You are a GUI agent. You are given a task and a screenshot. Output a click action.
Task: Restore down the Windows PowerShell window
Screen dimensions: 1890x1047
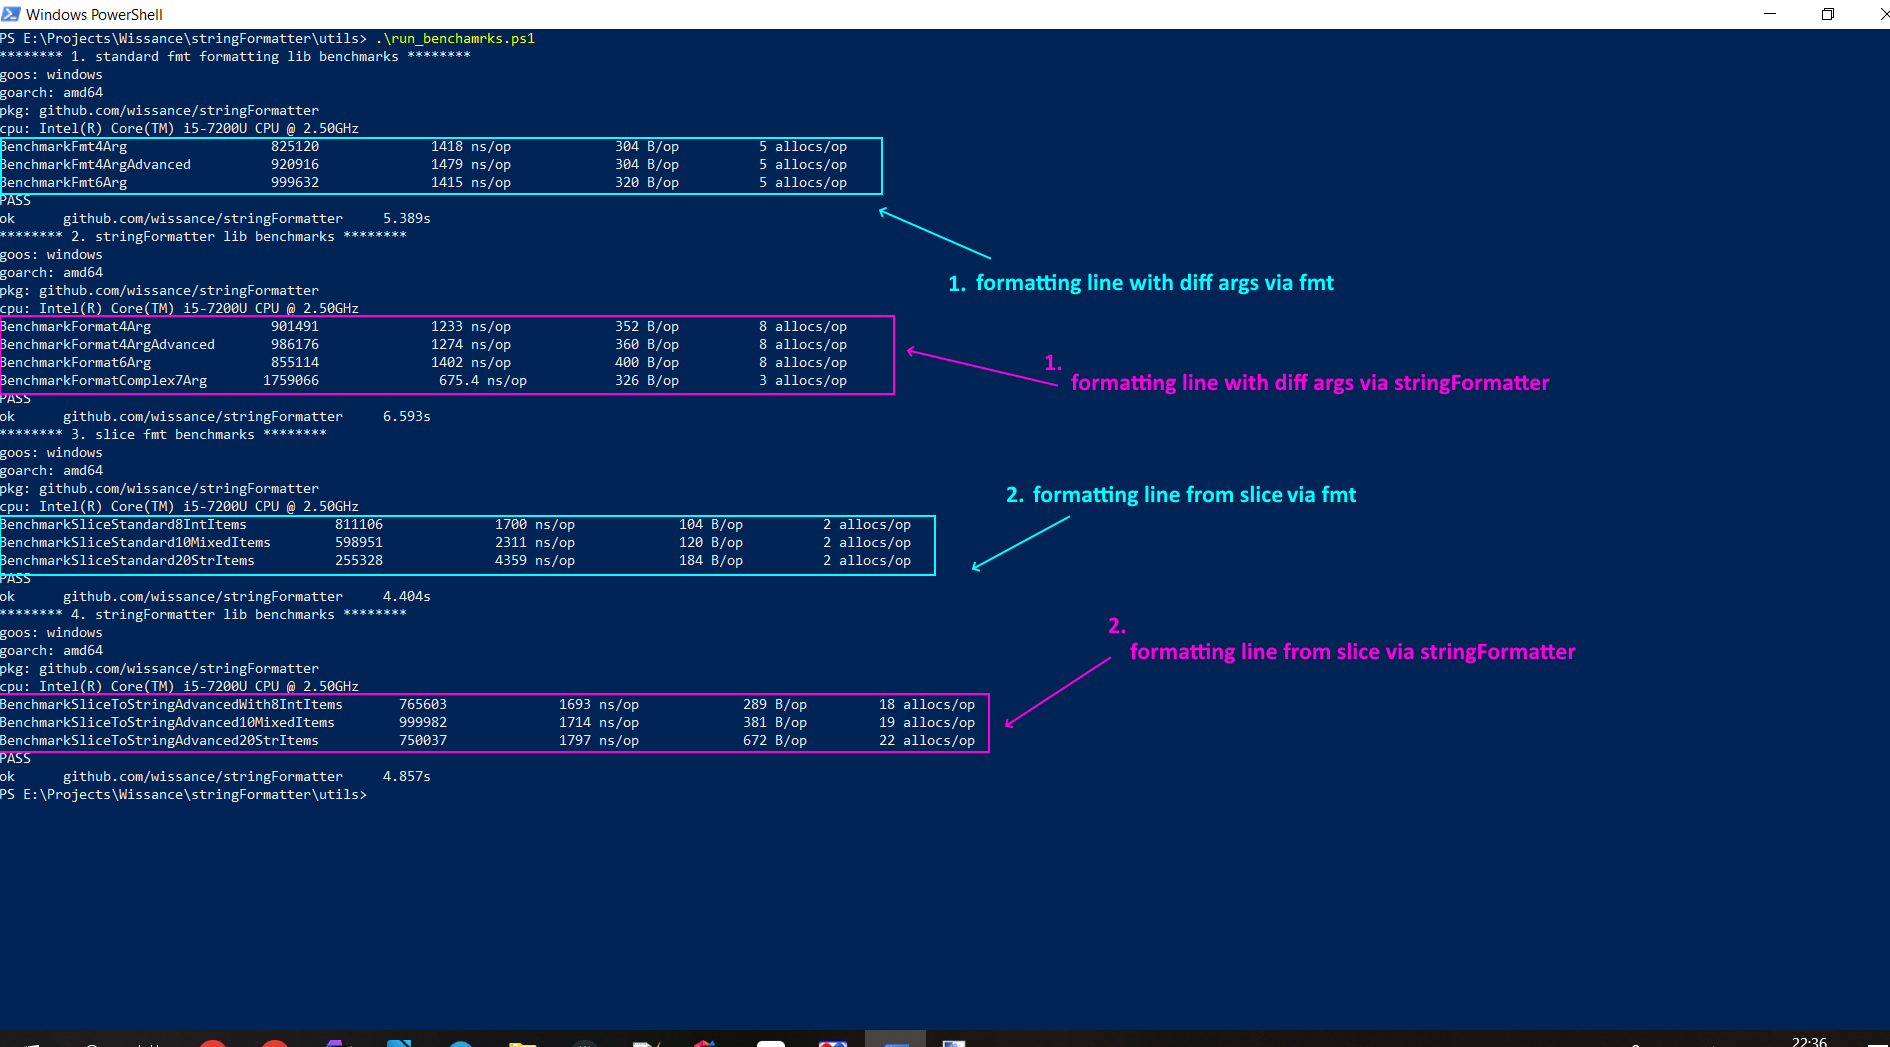tap(1827, 14)
